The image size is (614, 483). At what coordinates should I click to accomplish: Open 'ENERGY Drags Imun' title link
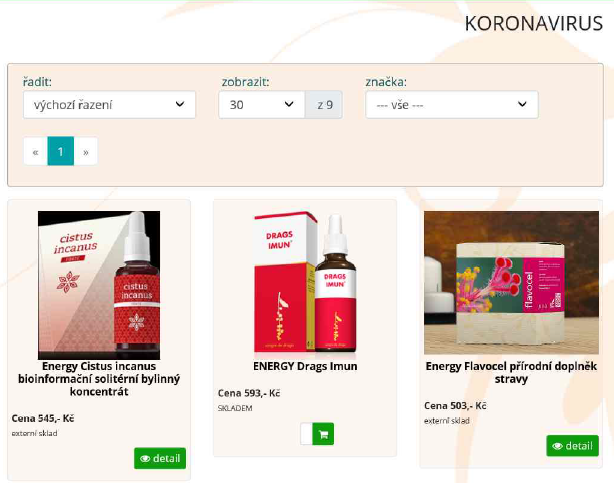pos(305,366)
